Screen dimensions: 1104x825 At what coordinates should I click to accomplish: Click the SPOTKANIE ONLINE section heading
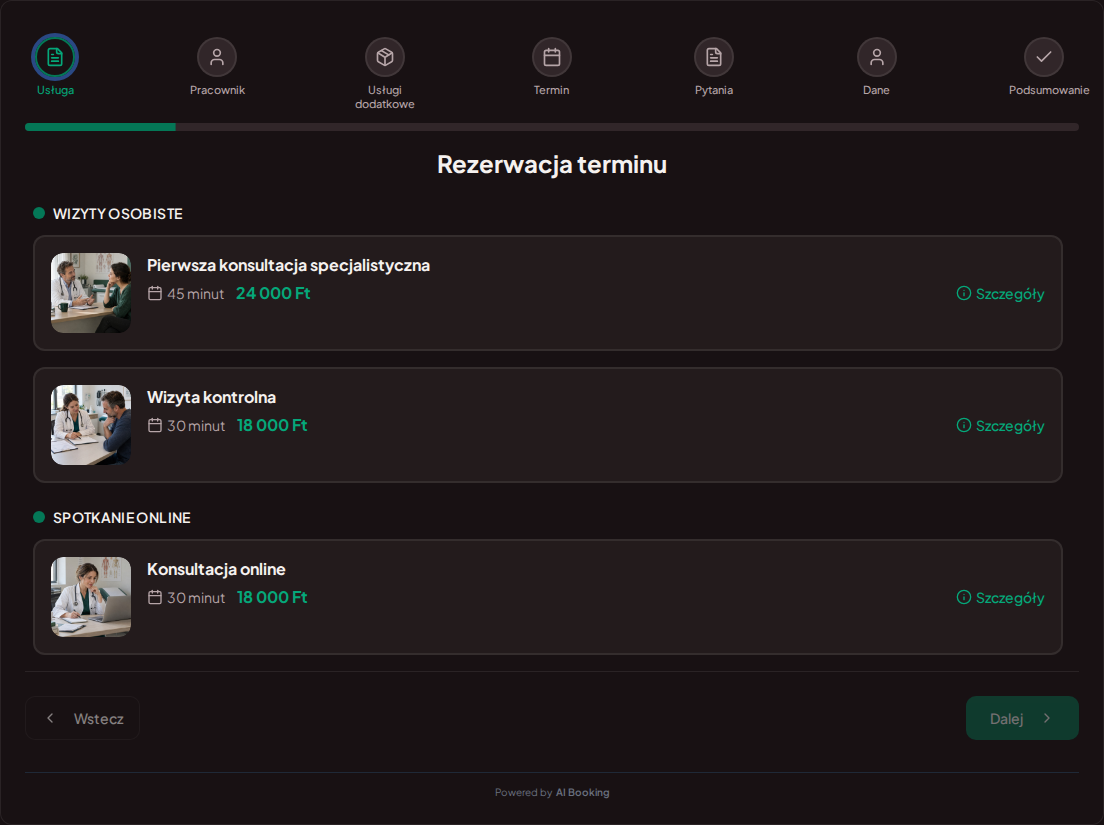[122, 518]
